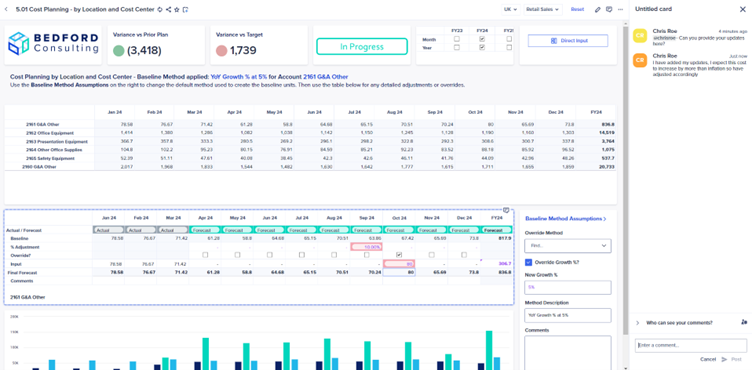Cancel the comment entry

pos(708,359)
